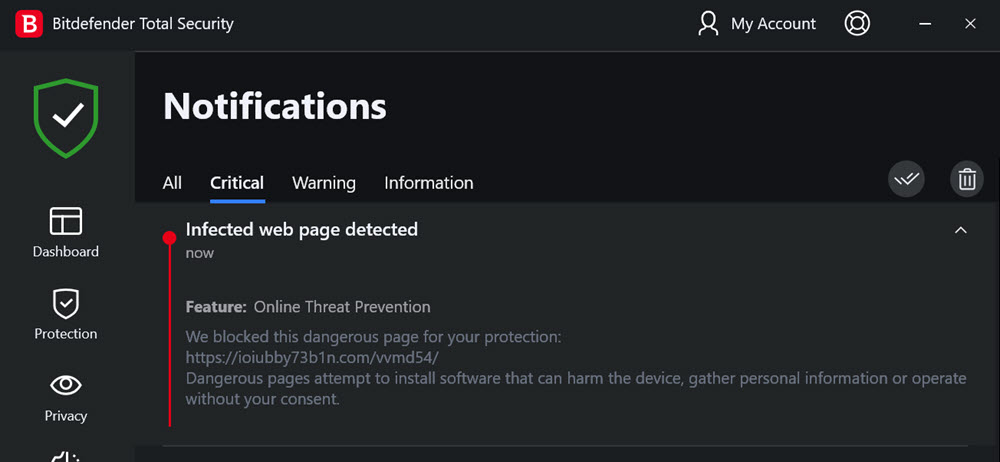
Task: Click the red critical notification dot
Action: pos(169,238)
